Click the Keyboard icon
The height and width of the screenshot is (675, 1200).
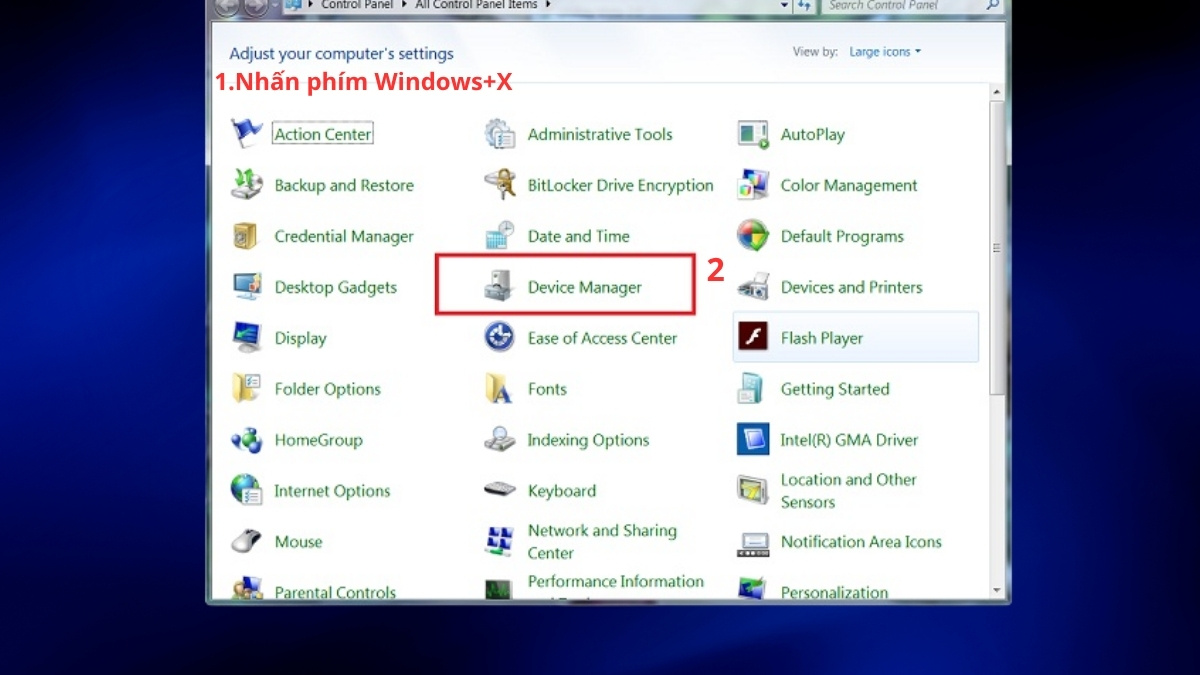click(500, 491)
